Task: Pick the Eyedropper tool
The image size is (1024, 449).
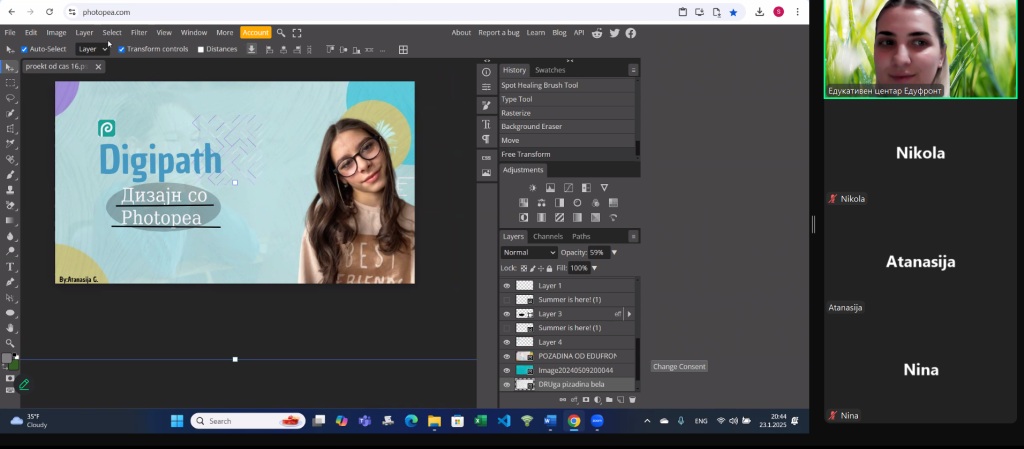Action: click(10, 144)
